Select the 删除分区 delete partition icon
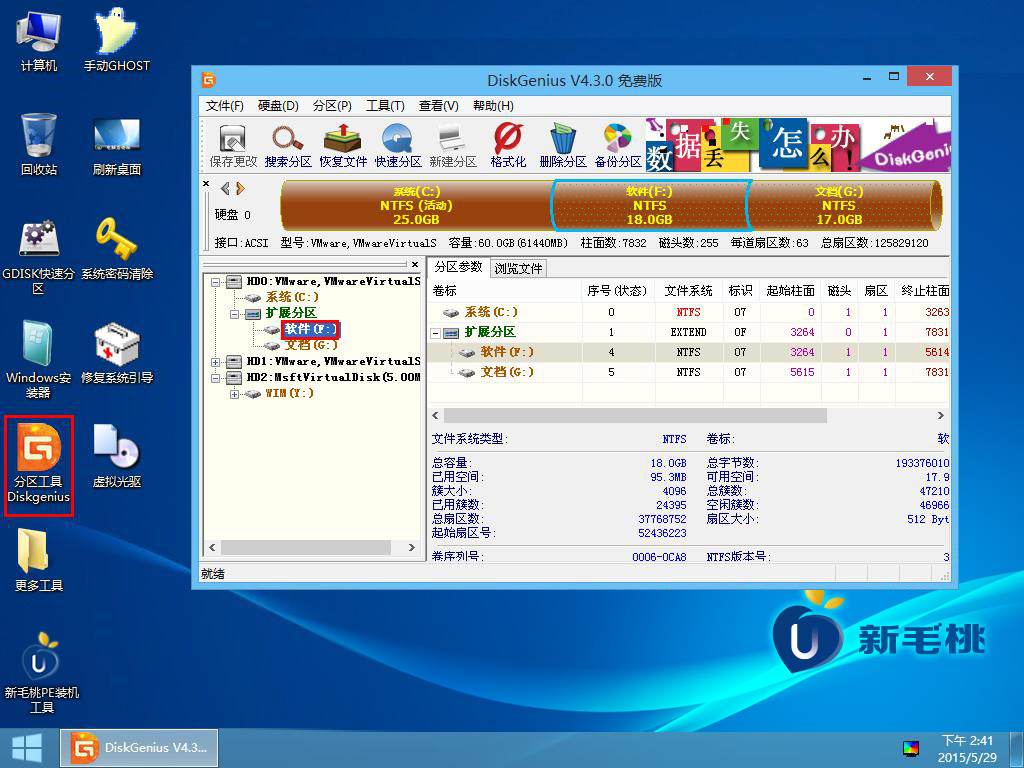The width and height of the screenshot is (1024, 768). [562, 146]
